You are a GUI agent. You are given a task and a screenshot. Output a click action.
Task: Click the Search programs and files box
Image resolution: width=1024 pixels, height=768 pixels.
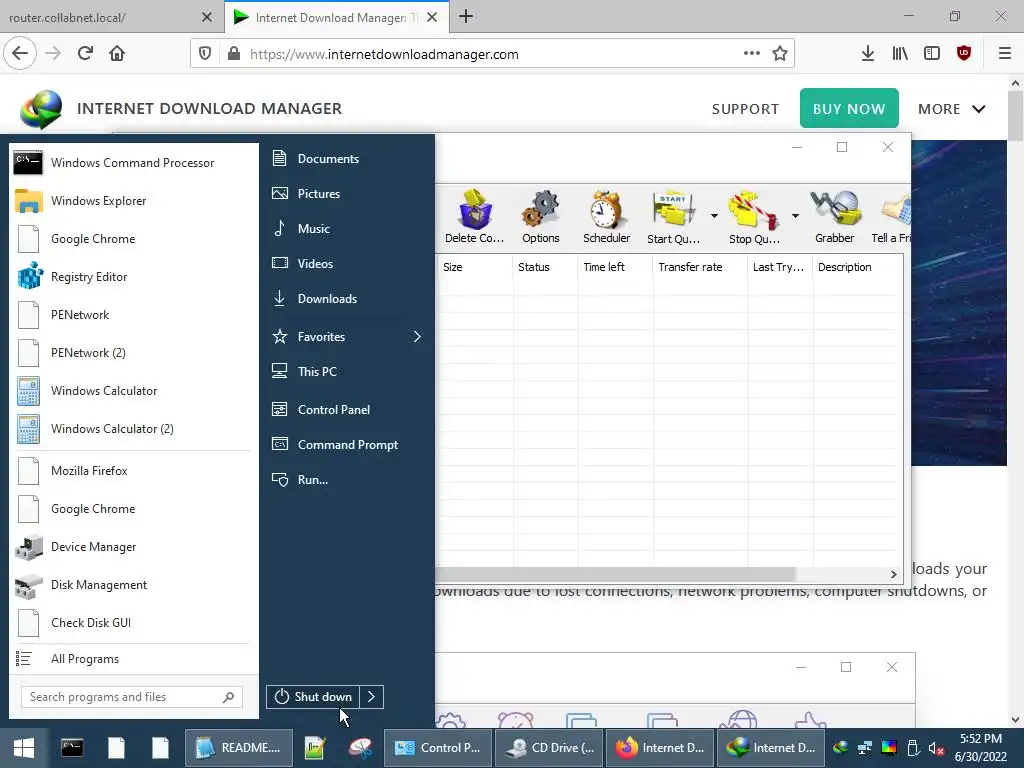(132, 697)
